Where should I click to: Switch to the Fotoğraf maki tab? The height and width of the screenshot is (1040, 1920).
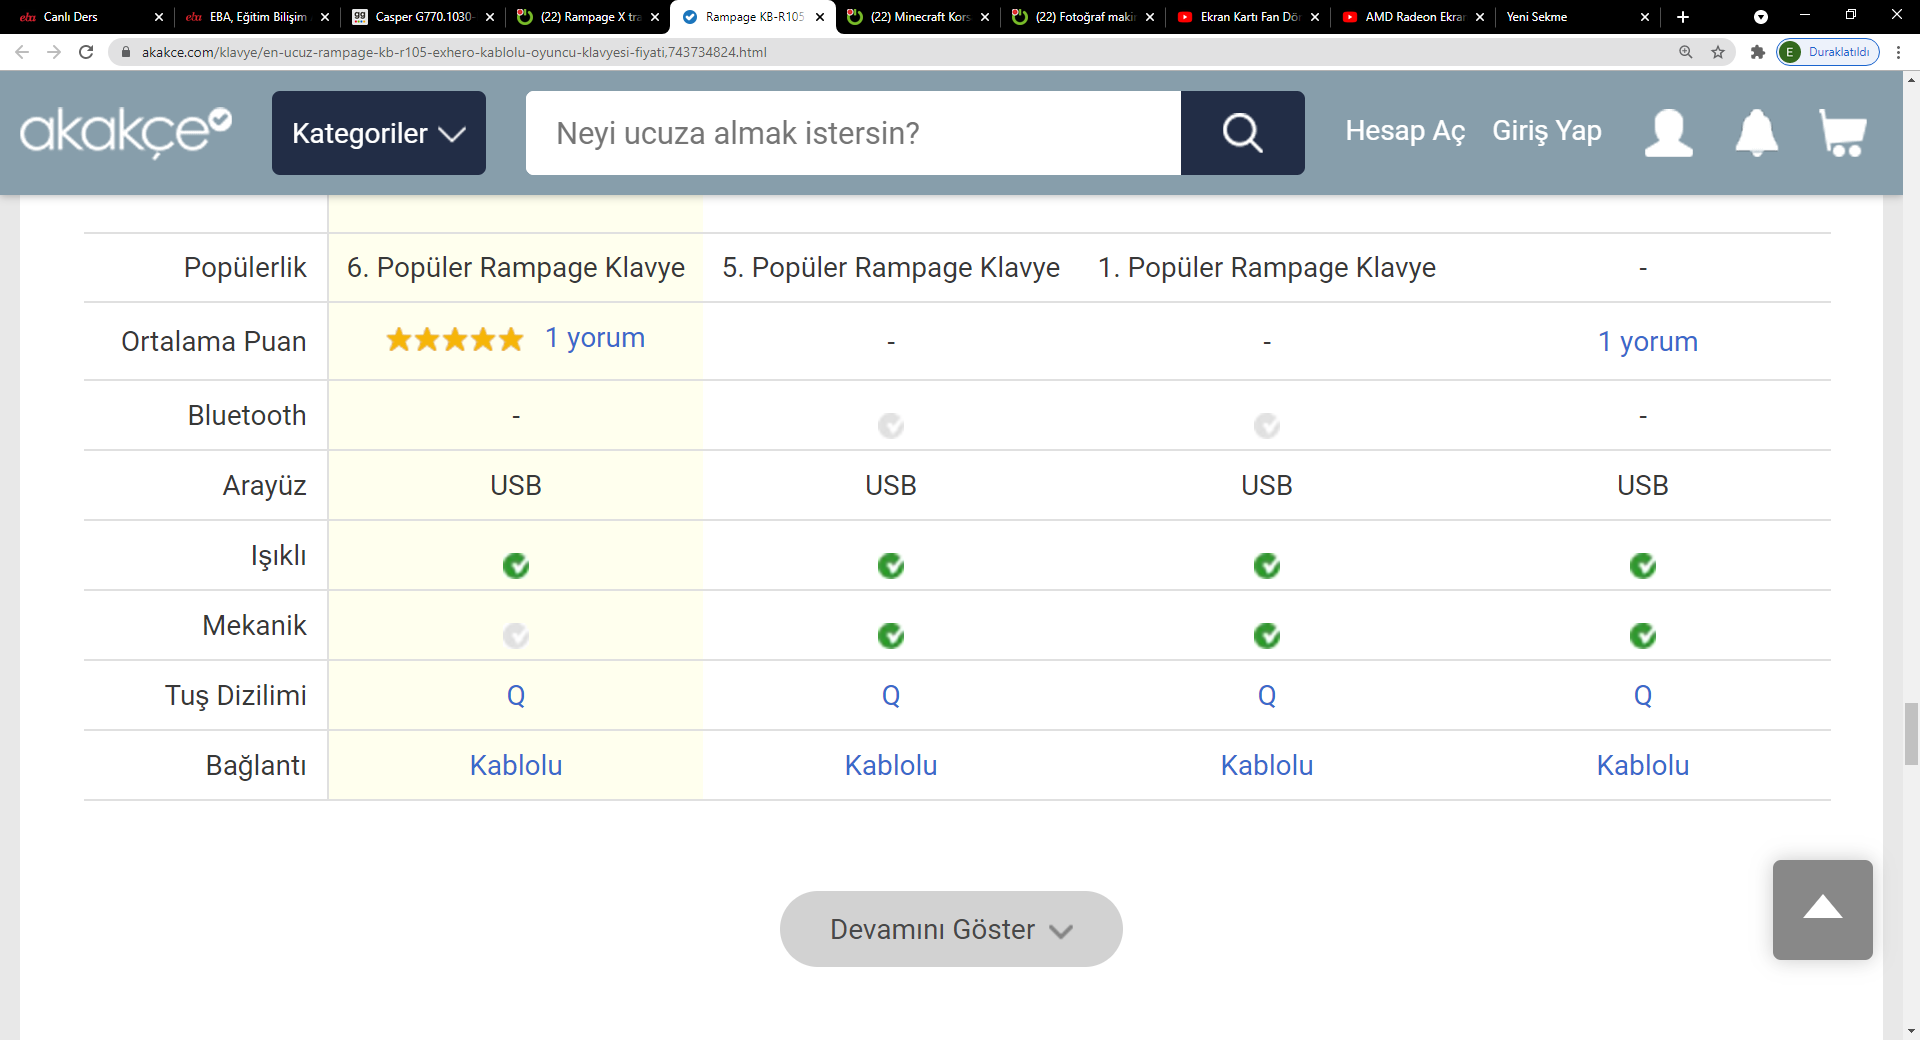[1083, 17]
